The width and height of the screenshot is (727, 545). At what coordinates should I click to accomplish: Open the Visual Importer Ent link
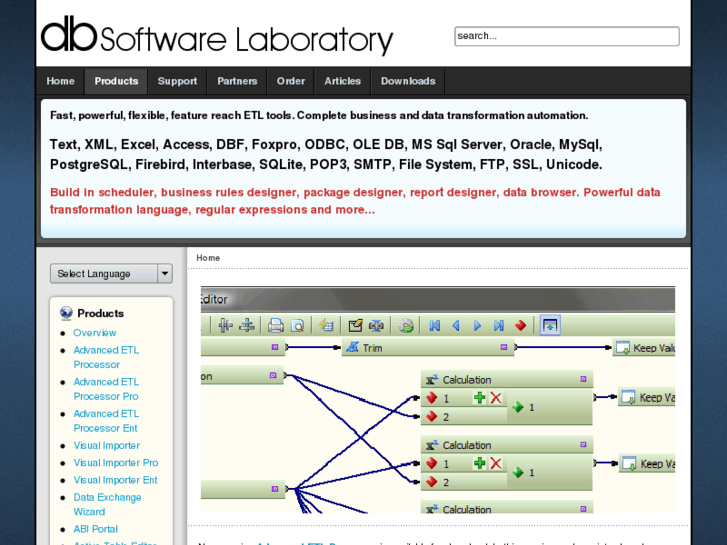115,480
